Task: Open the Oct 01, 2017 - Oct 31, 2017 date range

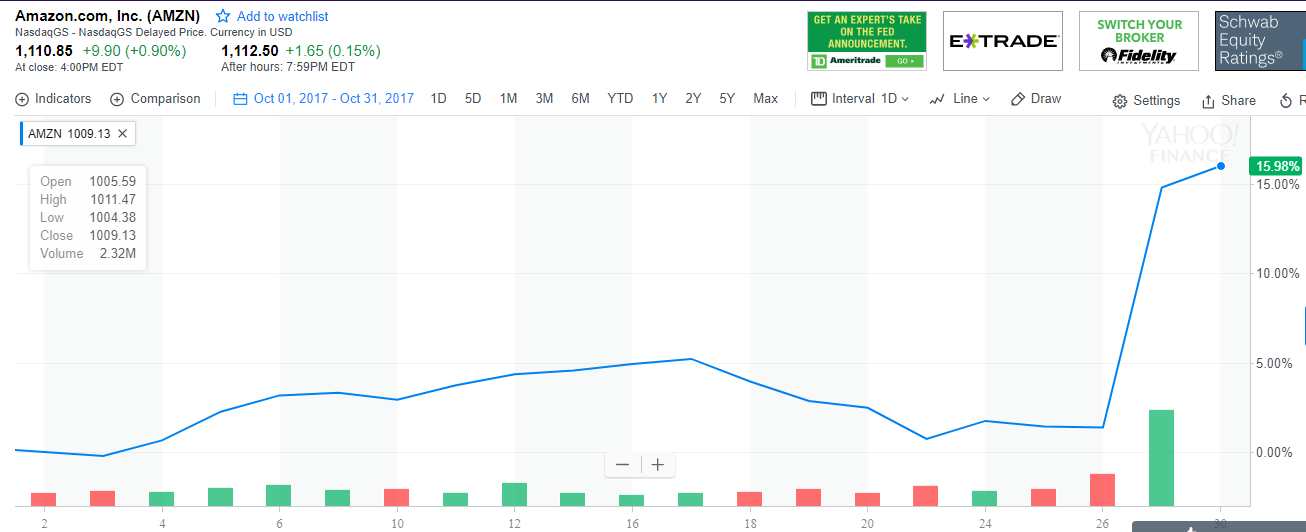Action: coord(334,99)
